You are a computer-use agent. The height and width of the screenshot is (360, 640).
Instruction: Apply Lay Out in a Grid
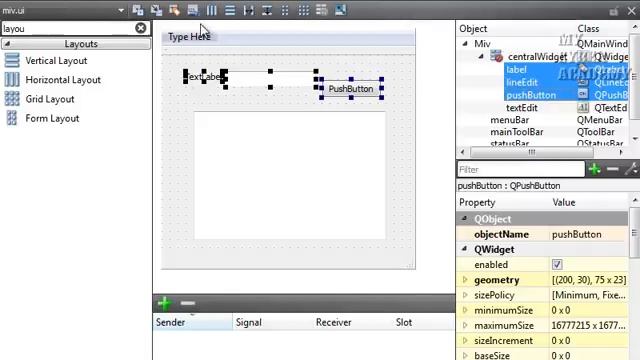point(303,10)
